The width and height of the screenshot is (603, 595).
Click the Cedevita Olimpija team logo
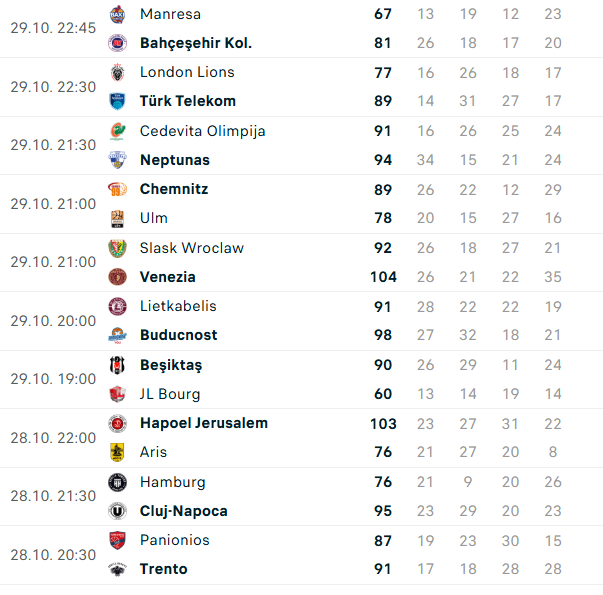[117, 131]
